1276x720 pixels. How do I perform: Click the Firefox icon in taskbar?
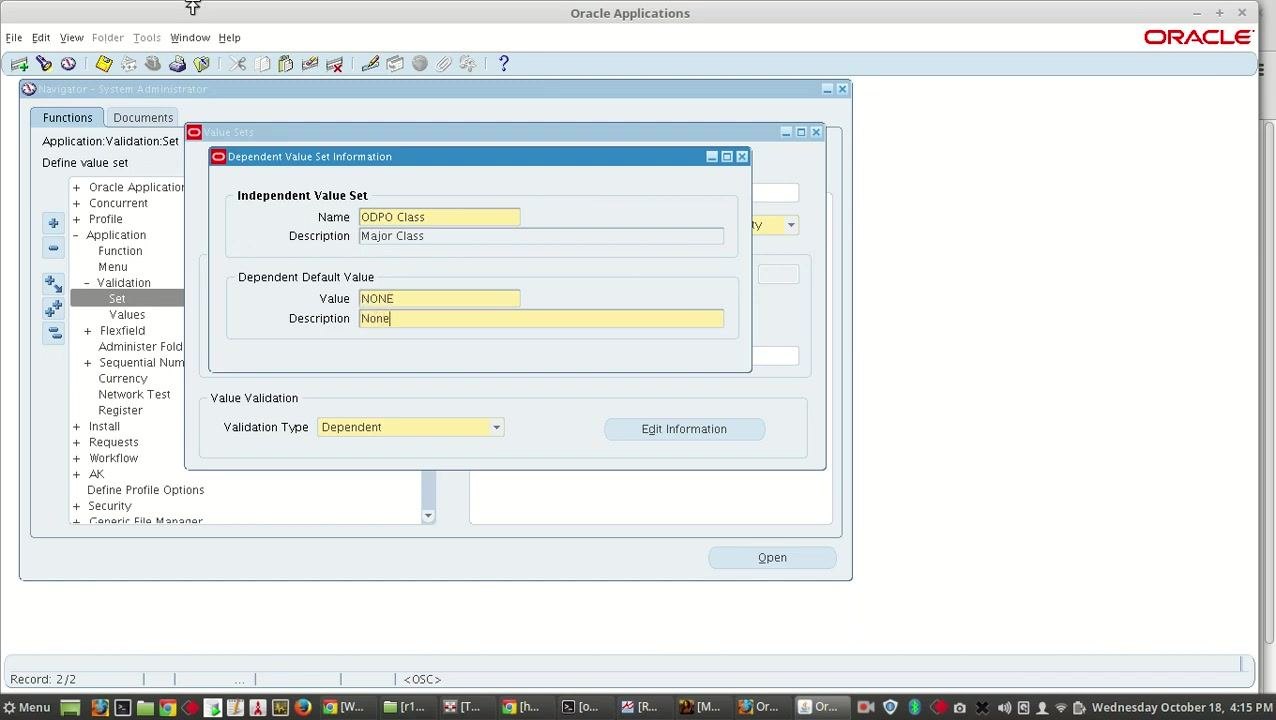[303, 707]
